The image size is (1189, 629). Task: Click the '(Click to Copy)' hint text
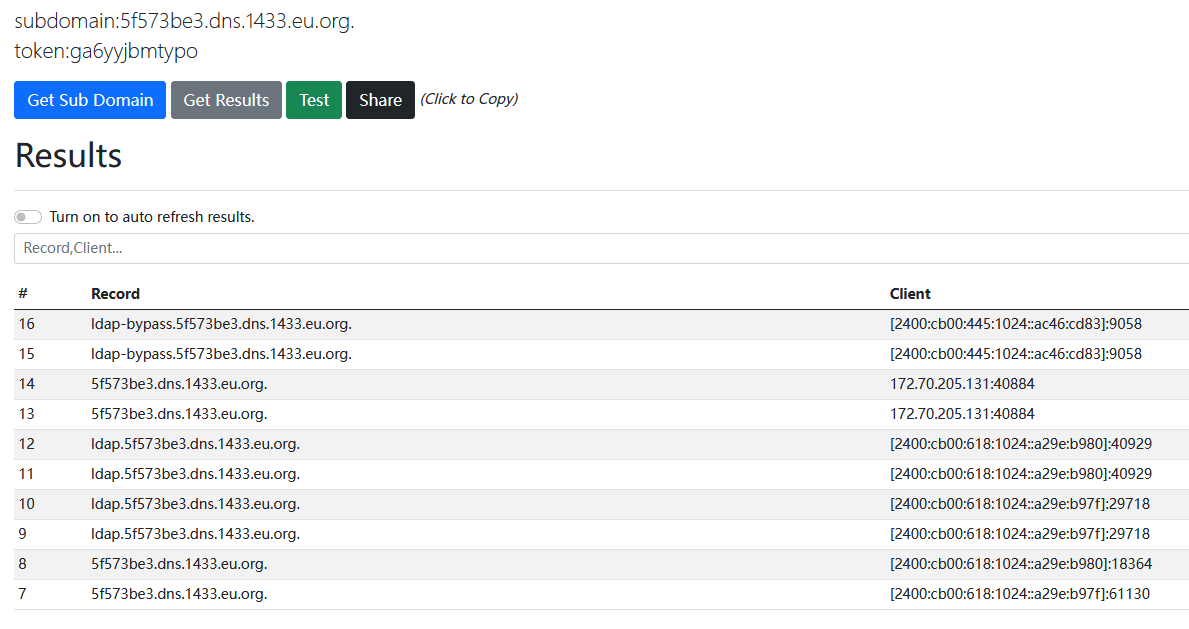point(469,99)
